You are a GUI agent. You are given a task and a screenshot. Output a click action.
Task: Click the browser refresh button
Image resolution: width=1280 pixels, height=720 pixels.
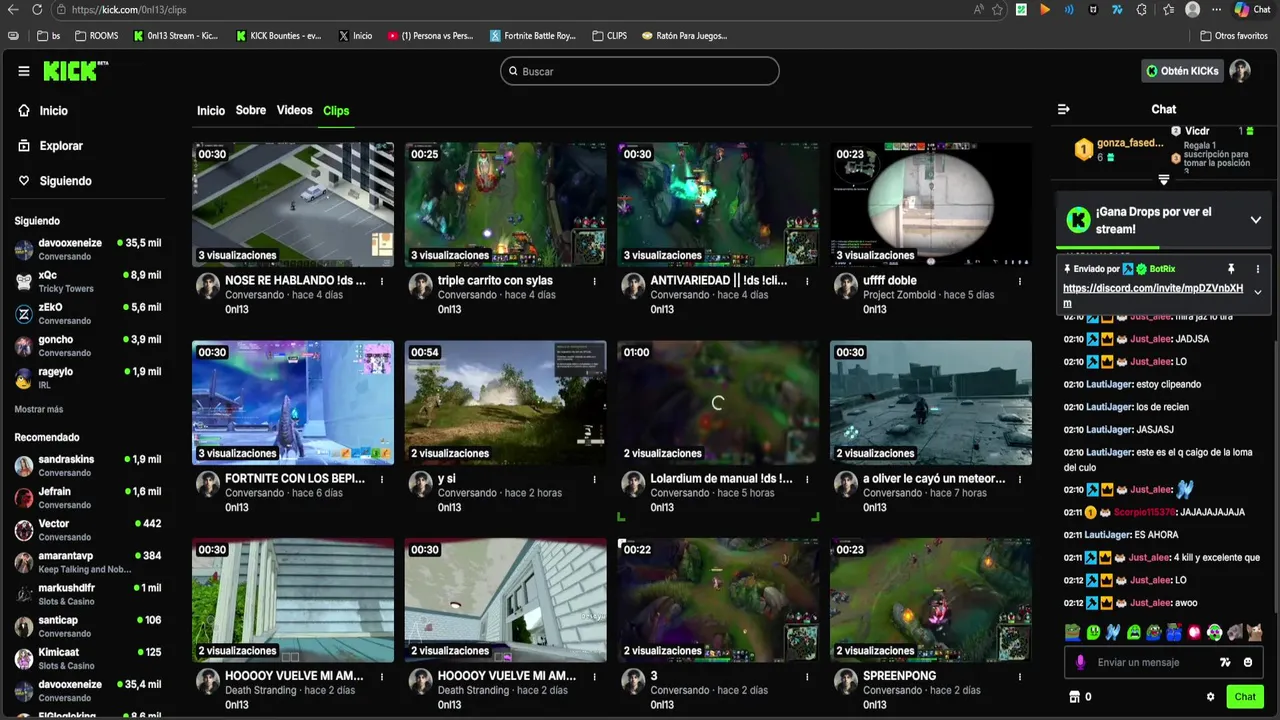[x=37, y=10]
